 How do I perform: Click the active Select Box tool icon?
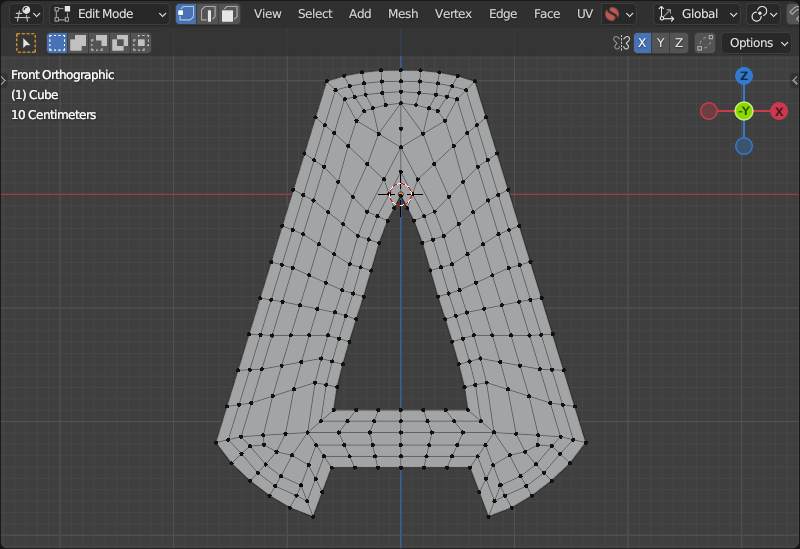26,43
